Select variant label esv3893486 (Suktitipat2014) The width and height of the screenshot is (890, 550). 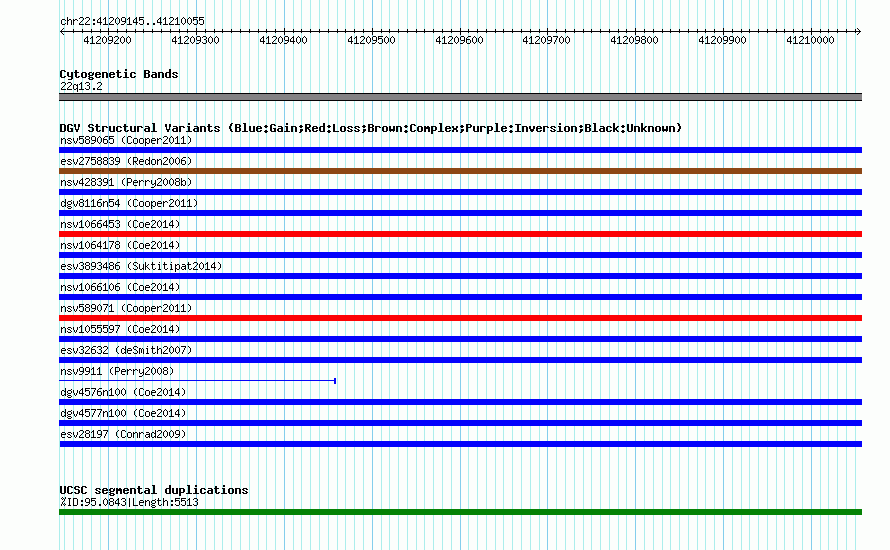pyautogui.click(x=141, y=266)
